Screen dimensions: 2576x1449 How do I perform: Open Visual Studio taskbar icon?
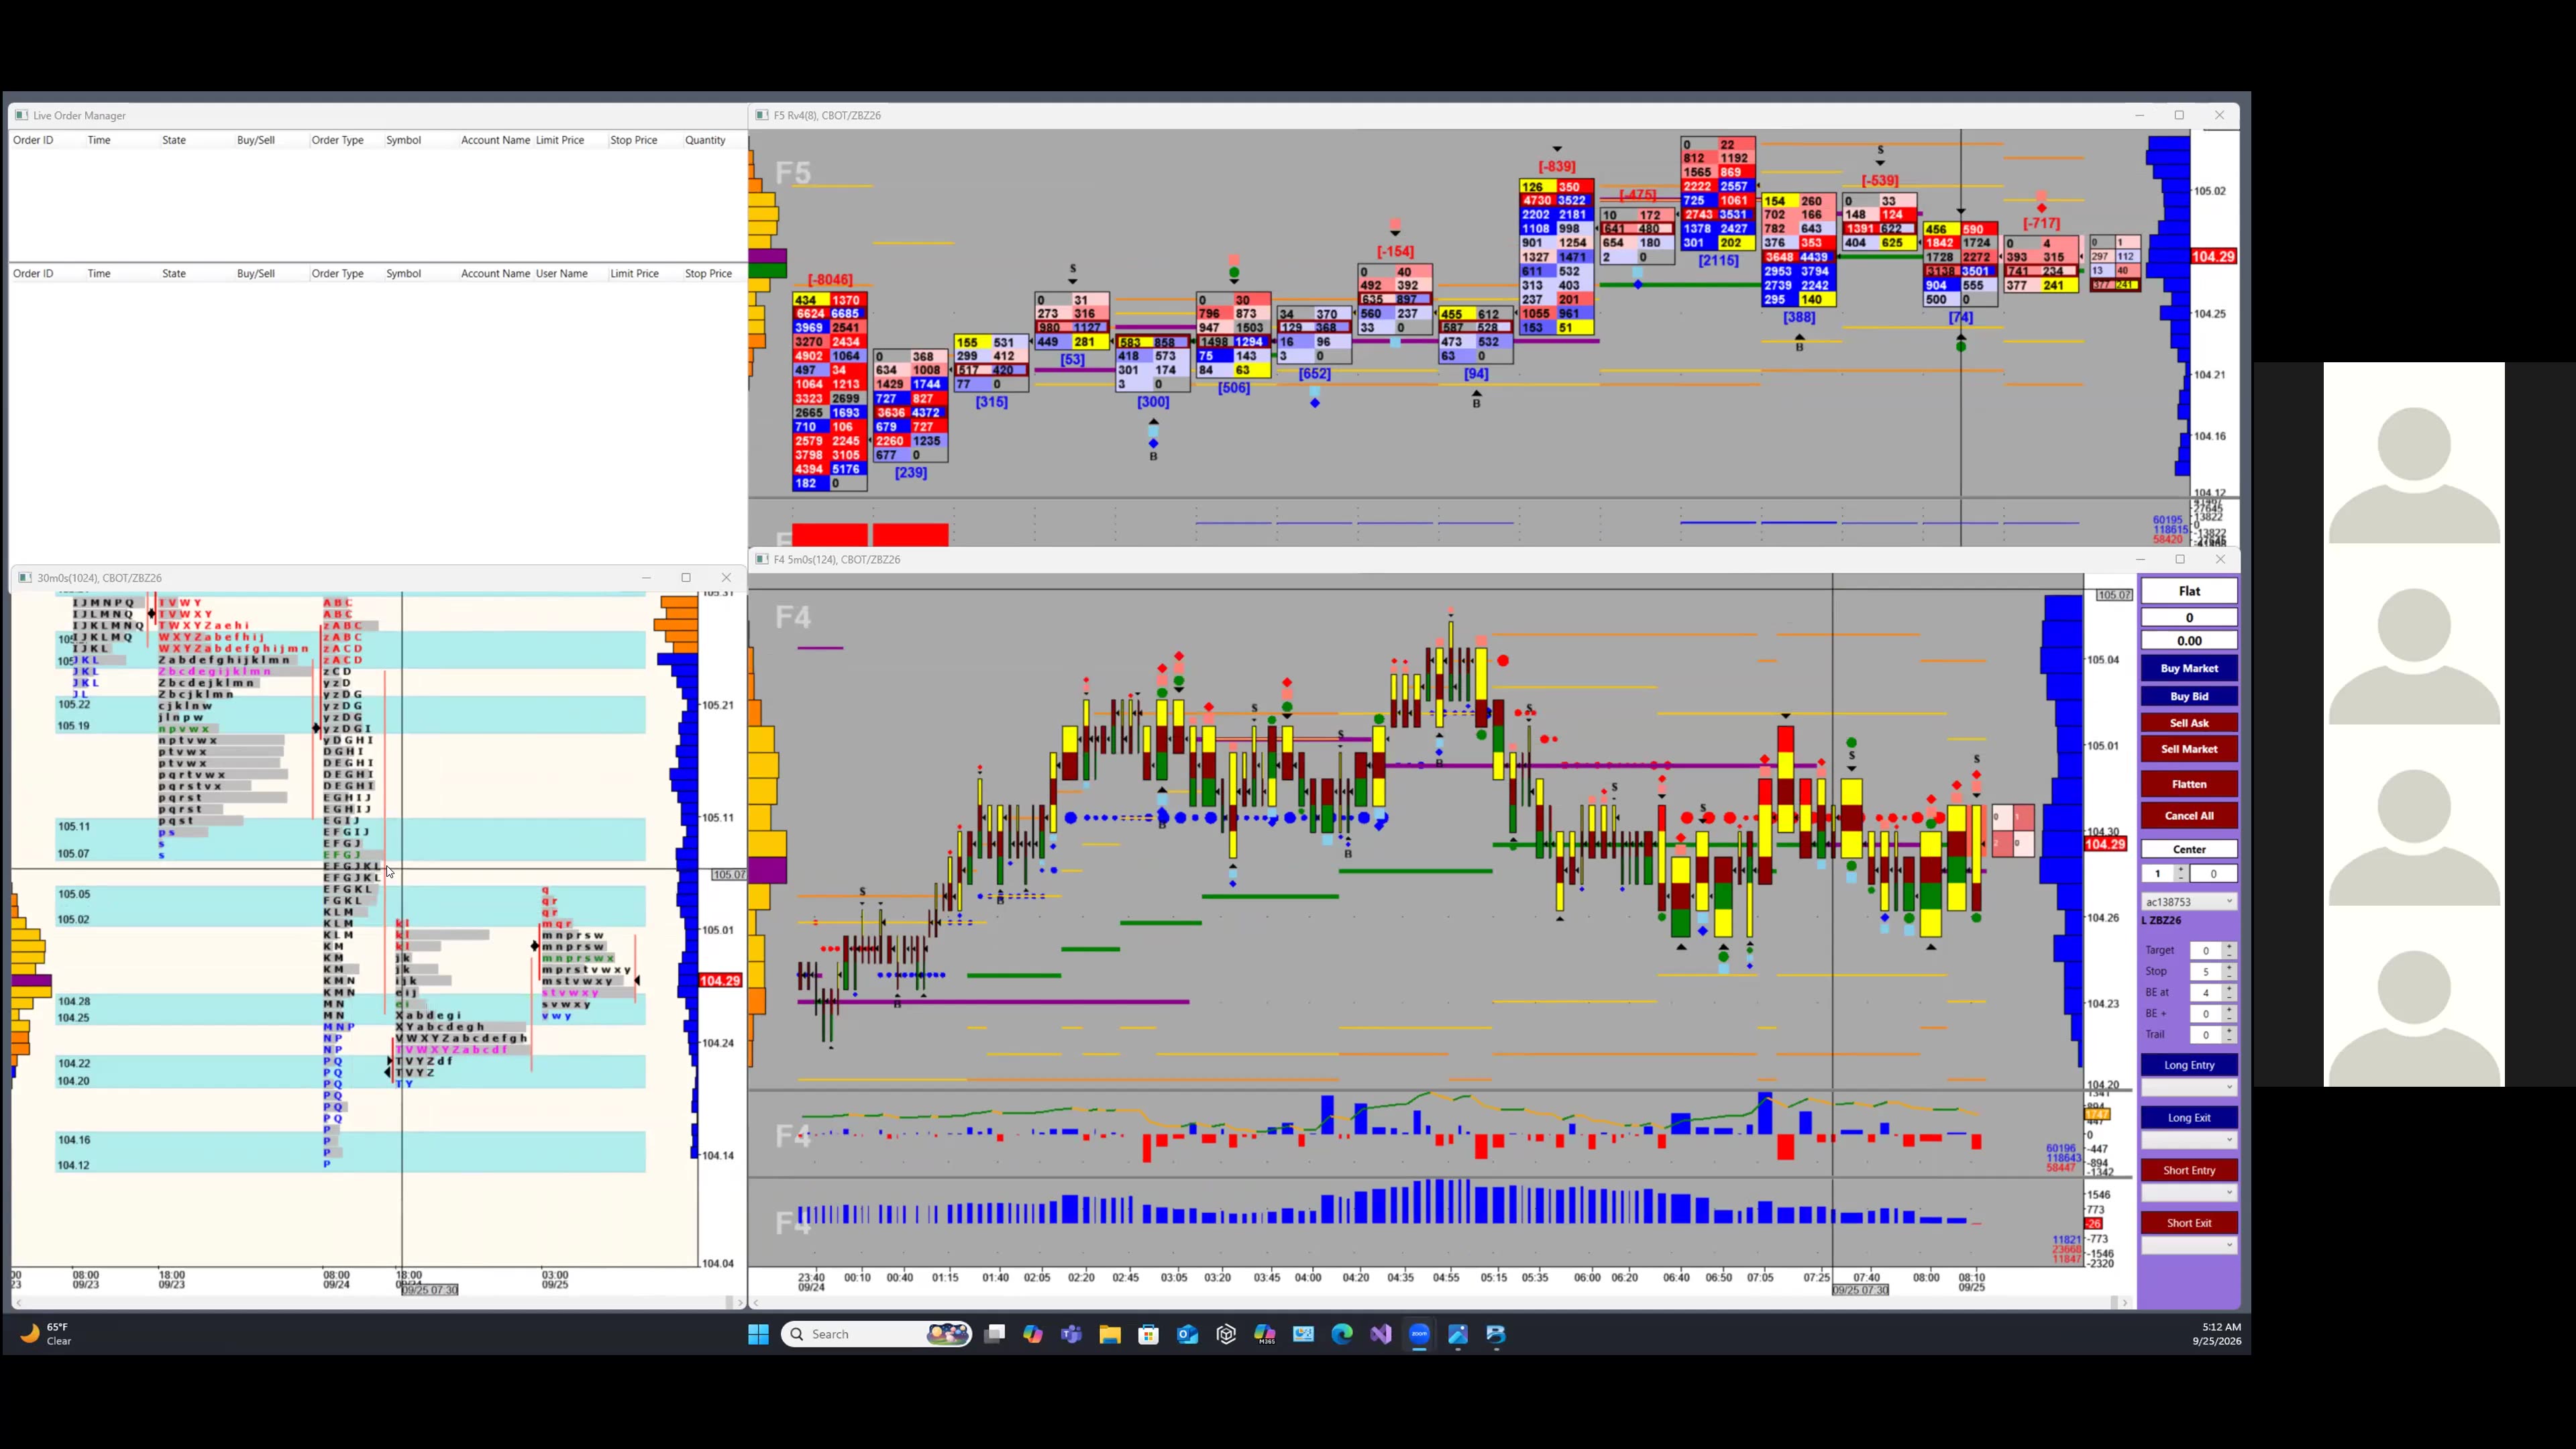click(1381, 1334)
